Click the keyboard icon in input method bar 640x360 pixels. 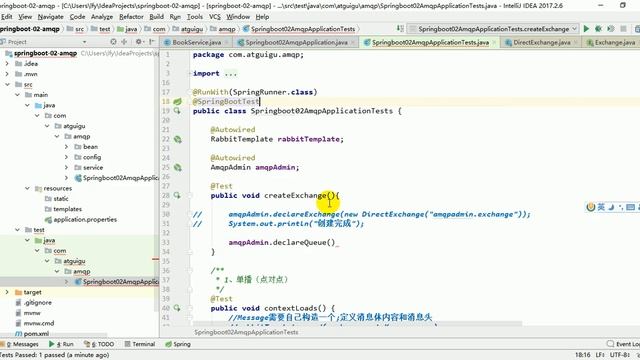click(630, 207)
